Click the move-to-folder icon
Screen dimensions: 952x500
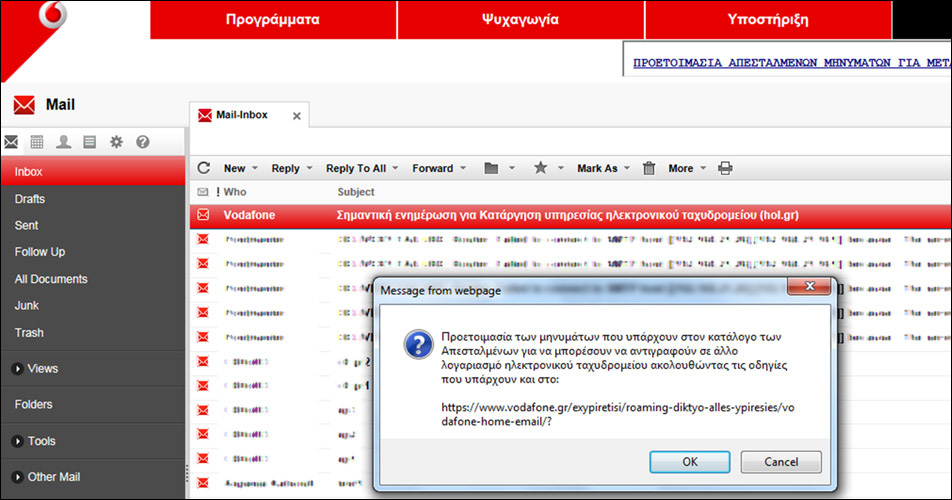[x=491, y=168]
